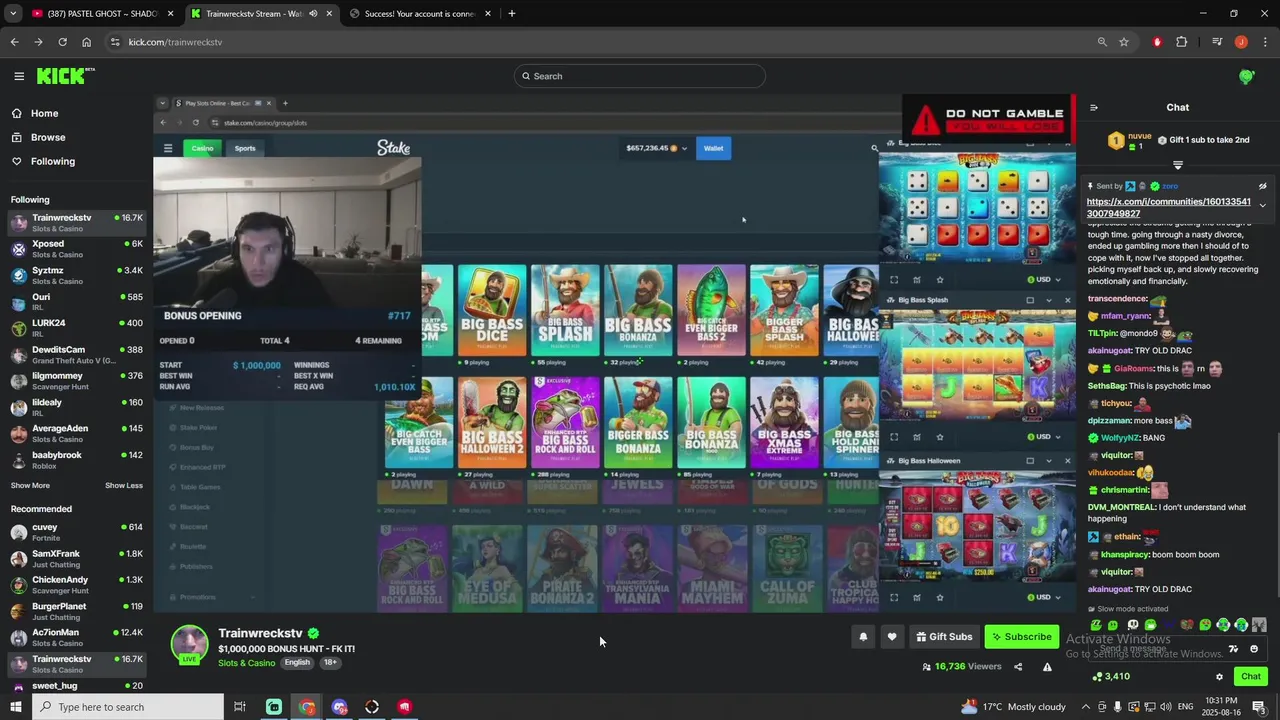Click the browser home icon
This screenshot has width=1280, height=720.
point(86,42)
